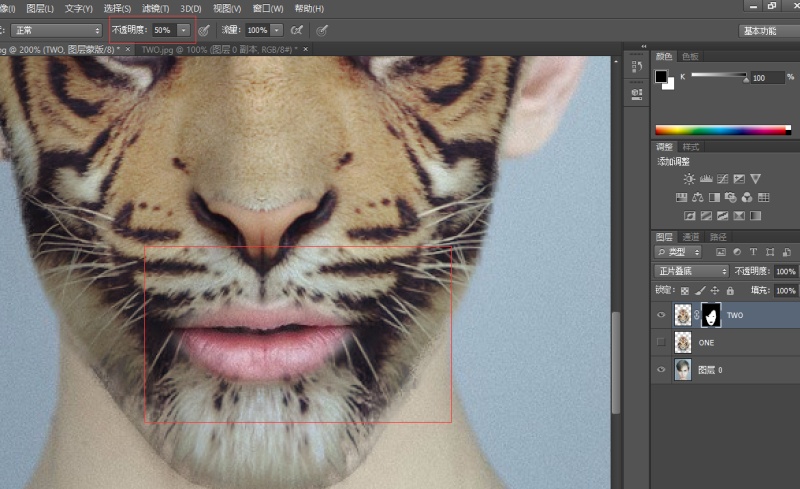This screenshot has height=489, width=800.
Task: Add a Brightness/Contrast adjustment
Action: (x=689, y=179)
